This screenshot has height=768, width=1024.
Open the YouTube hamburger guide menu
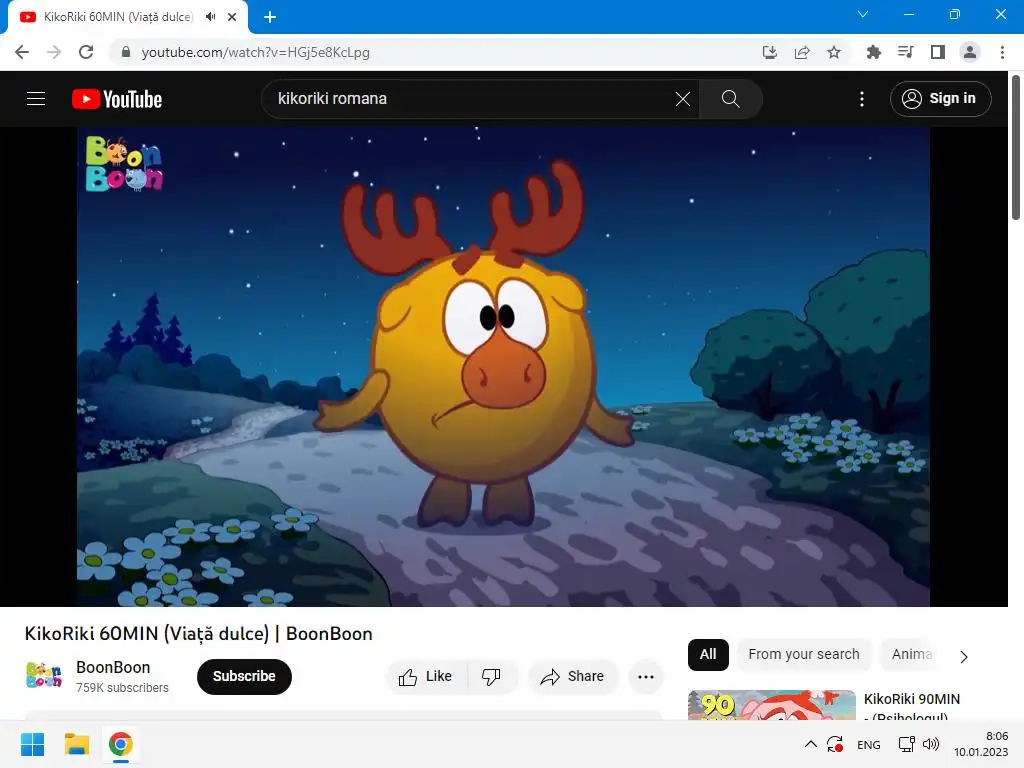pyautogui.click(x=36, y=99)
